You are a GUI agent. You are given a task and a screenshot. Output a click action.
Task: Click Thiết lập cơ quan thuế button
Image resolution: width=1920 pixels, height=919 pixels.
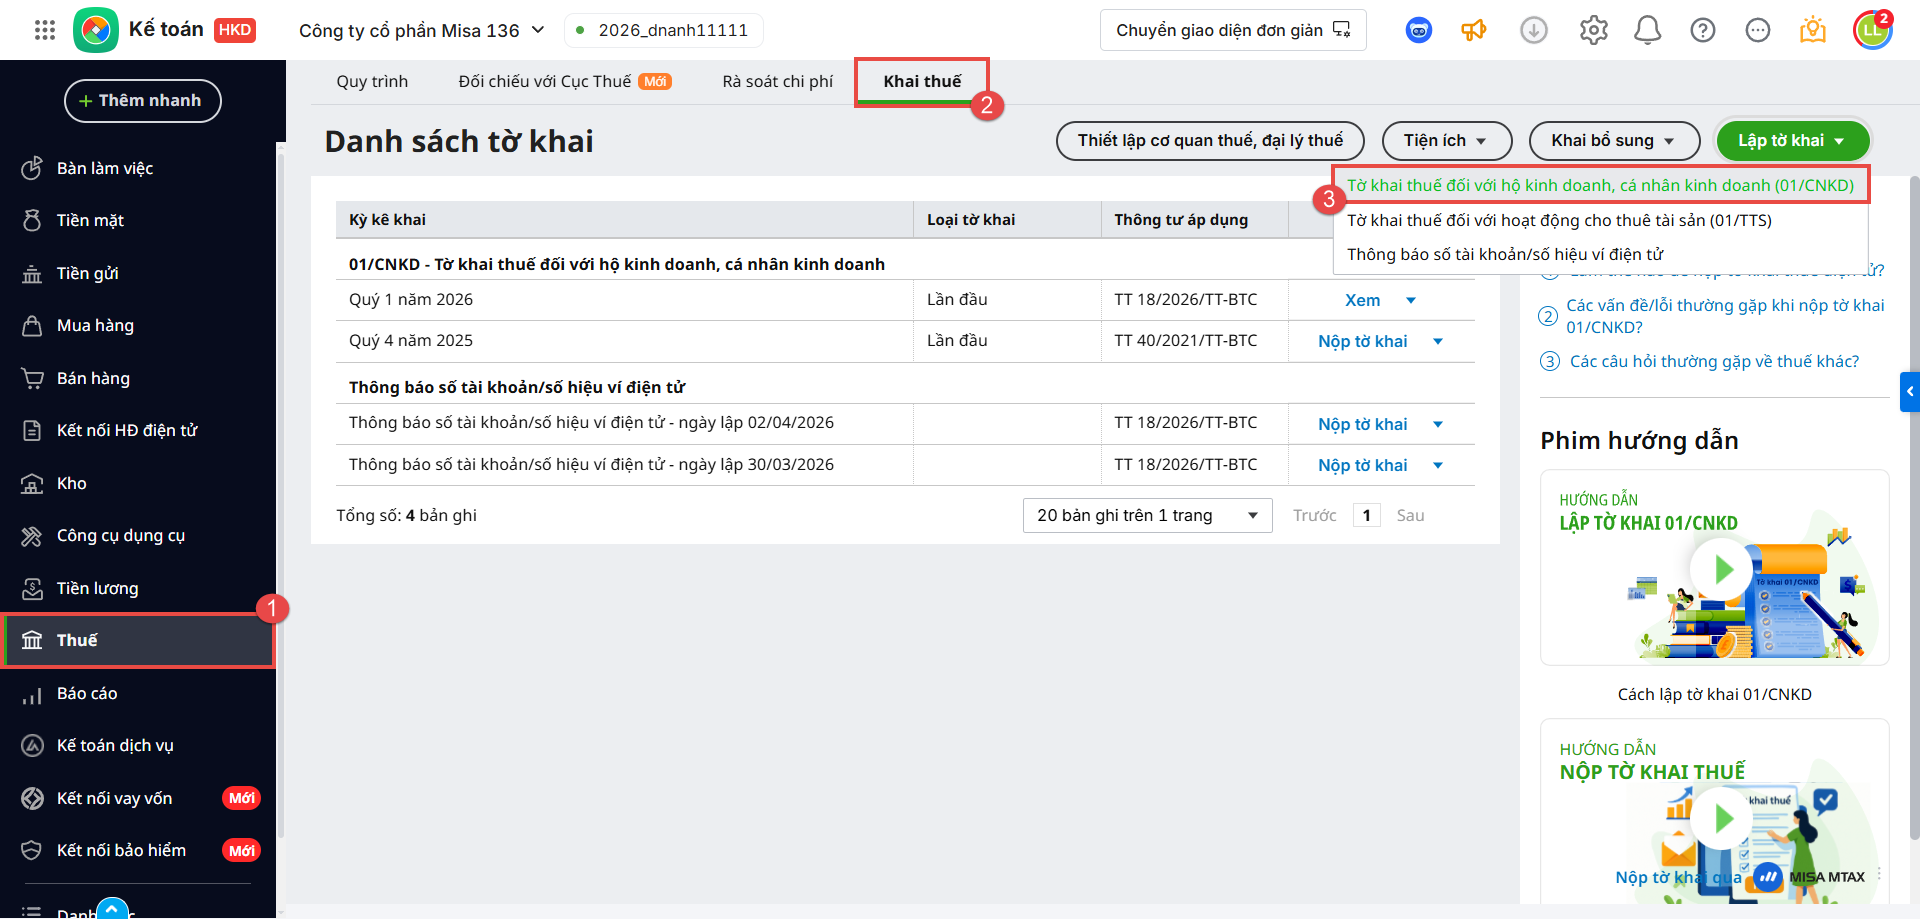tap(1209, 141)
